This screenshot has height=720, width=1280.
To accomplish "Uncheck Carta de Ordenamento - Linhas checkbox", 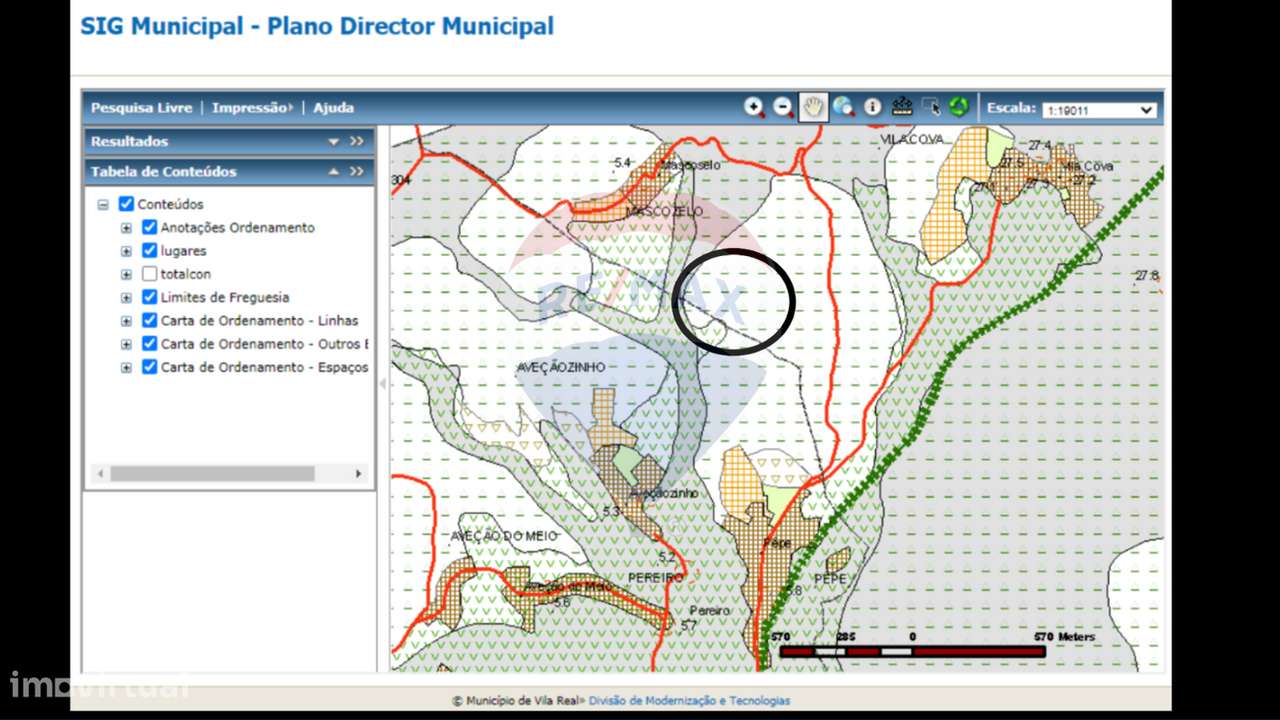I will pyautogui.click(x=149, y=320).
